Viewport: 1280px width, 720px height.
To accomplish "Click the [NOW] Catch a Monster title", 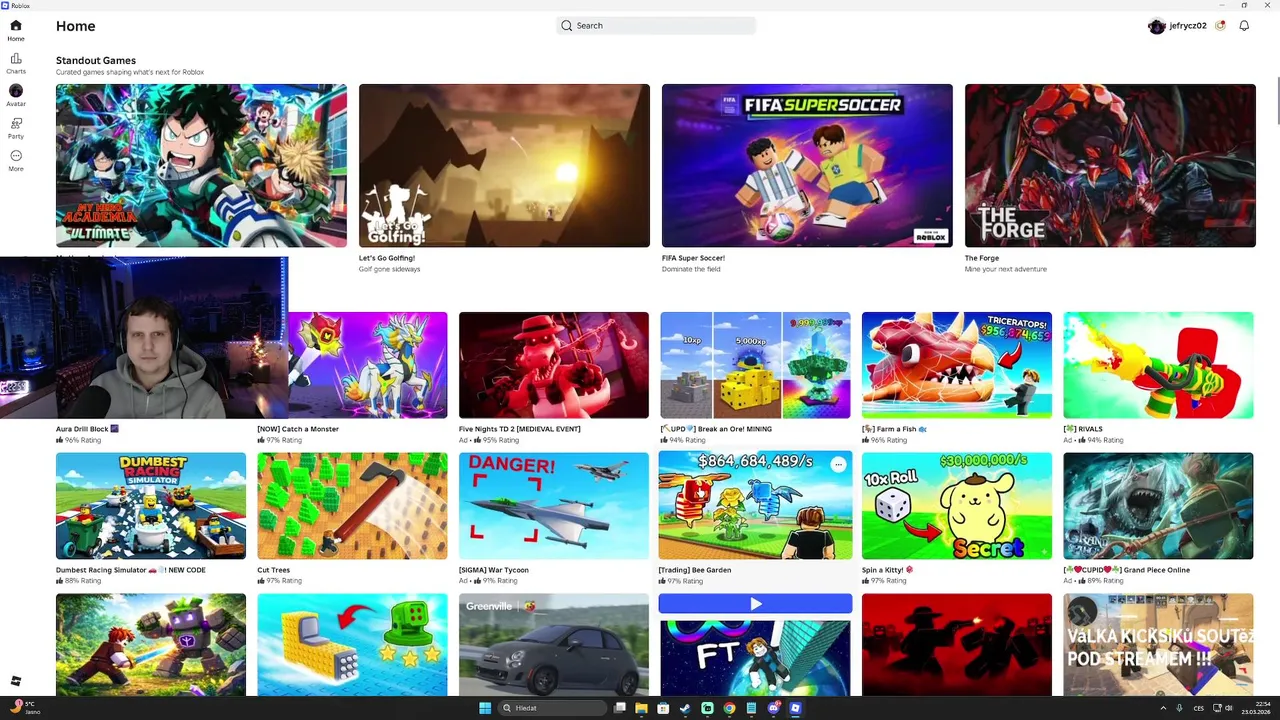I will click(x=298, y=429).
